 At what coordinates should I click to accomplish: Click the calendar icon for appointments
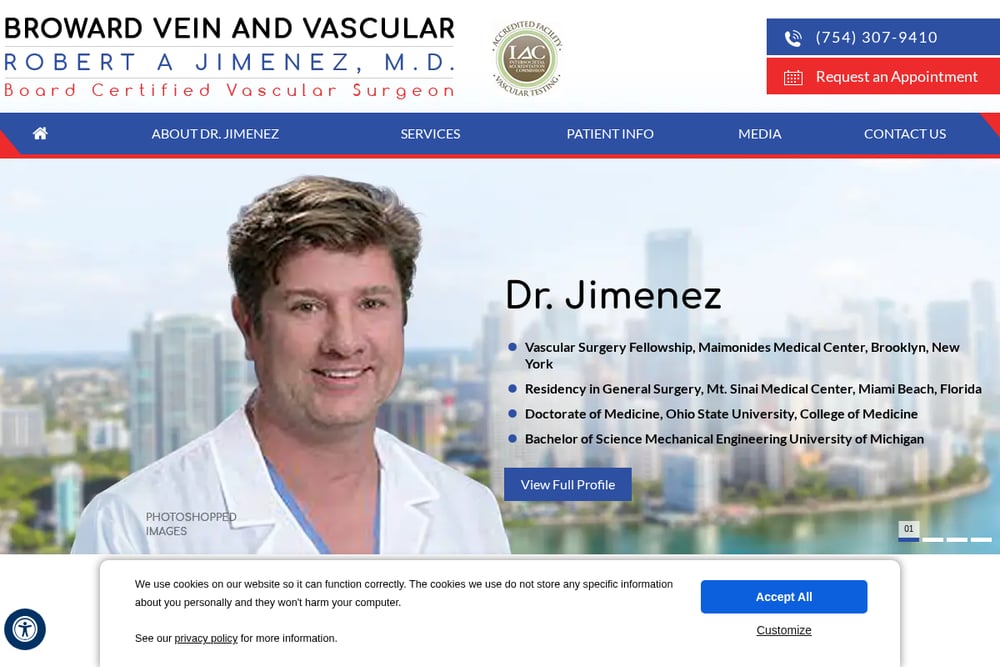(793, 78)
